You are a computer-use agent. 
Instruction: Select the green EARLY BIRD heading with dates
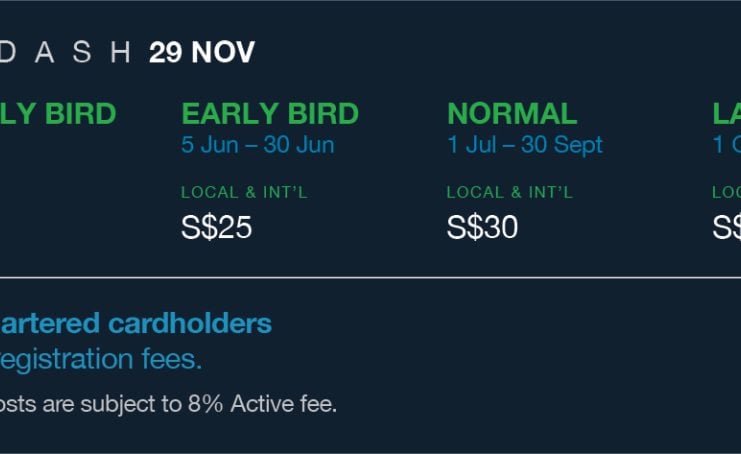270,114
